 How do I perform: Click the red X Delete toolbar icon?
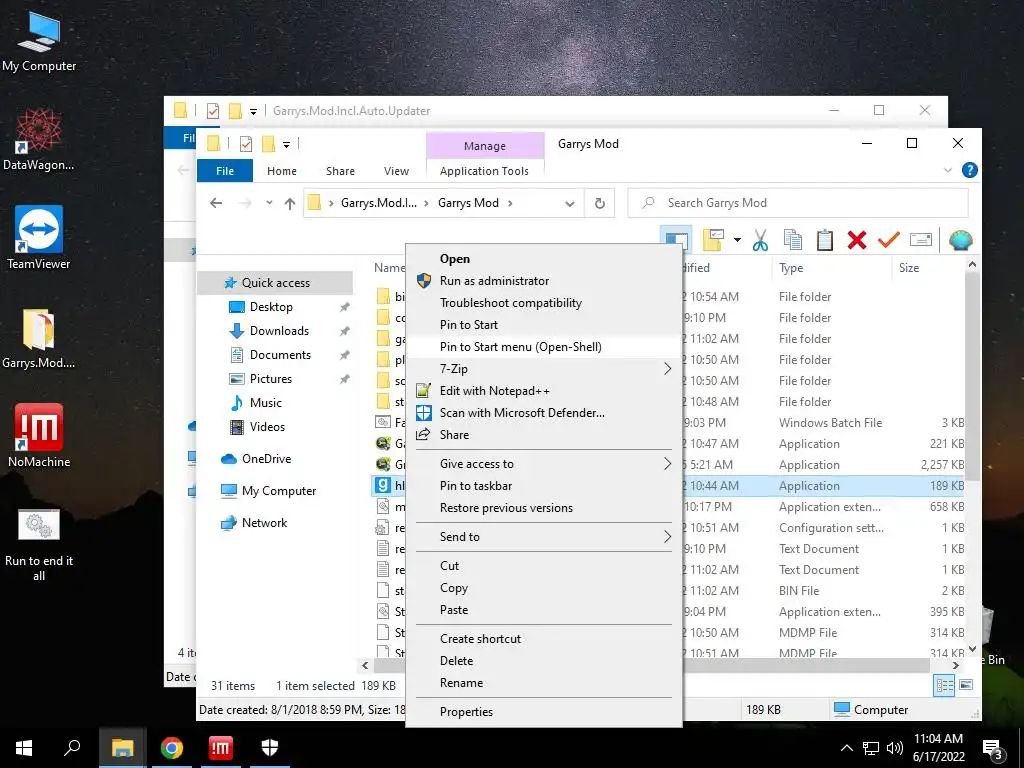(857, 240)
